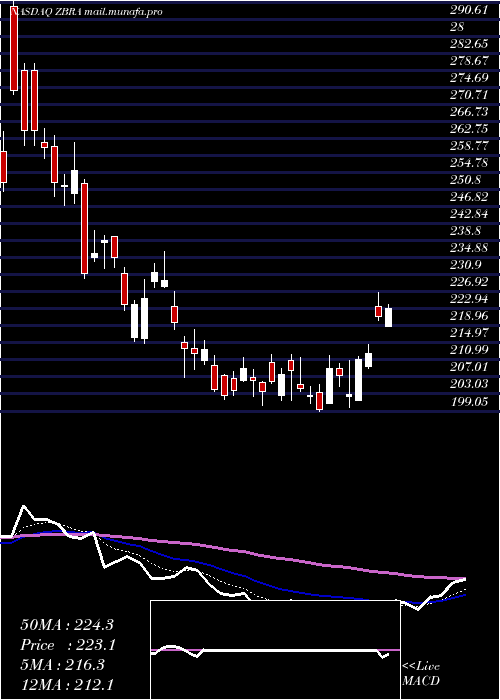The image size is (500, 700).
Task: Click the 290.61 price axis label
Action: tap(468, 11)
